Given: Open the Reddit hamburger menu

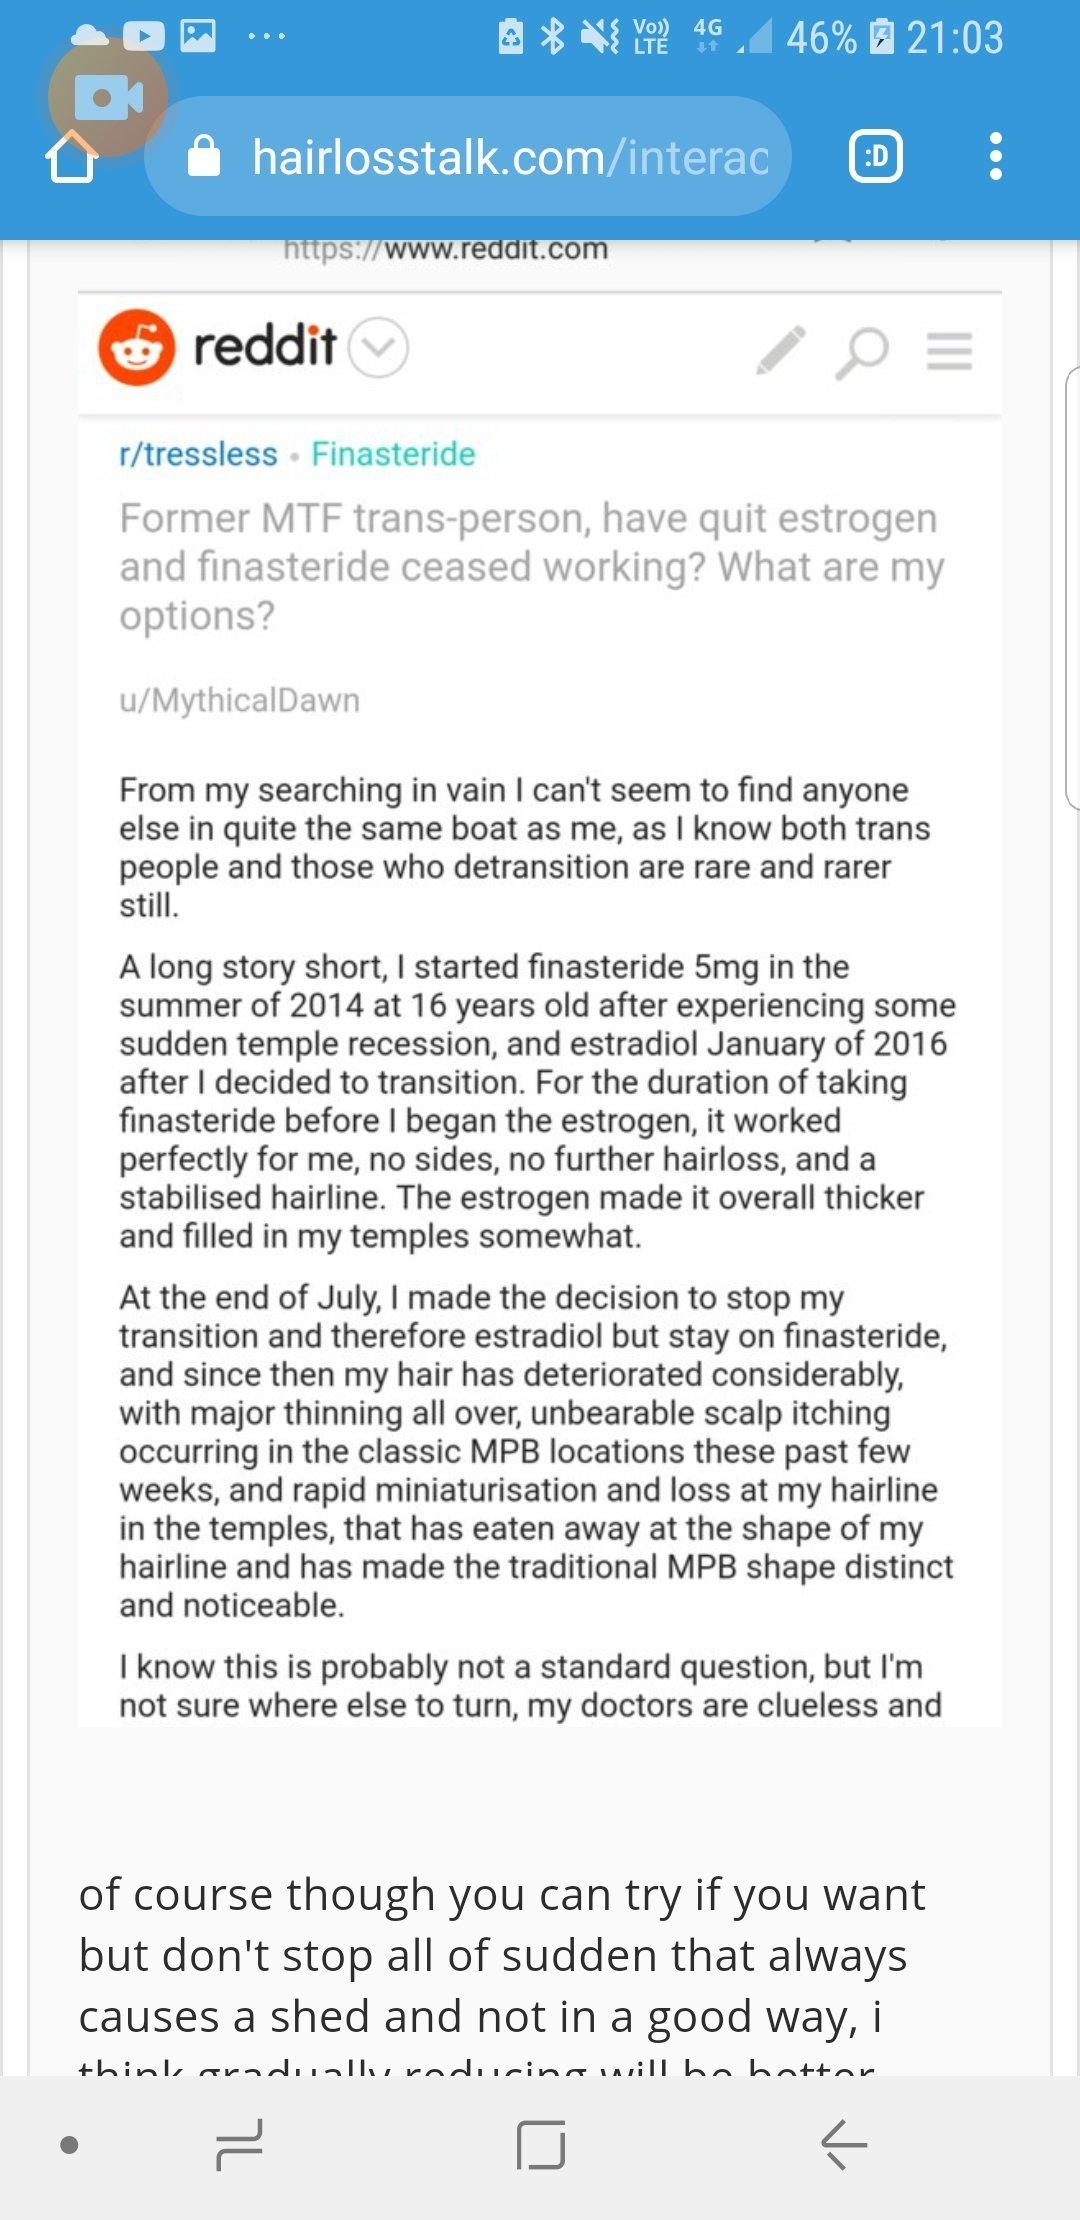Looking at the screenshot, I should point(949,351).
